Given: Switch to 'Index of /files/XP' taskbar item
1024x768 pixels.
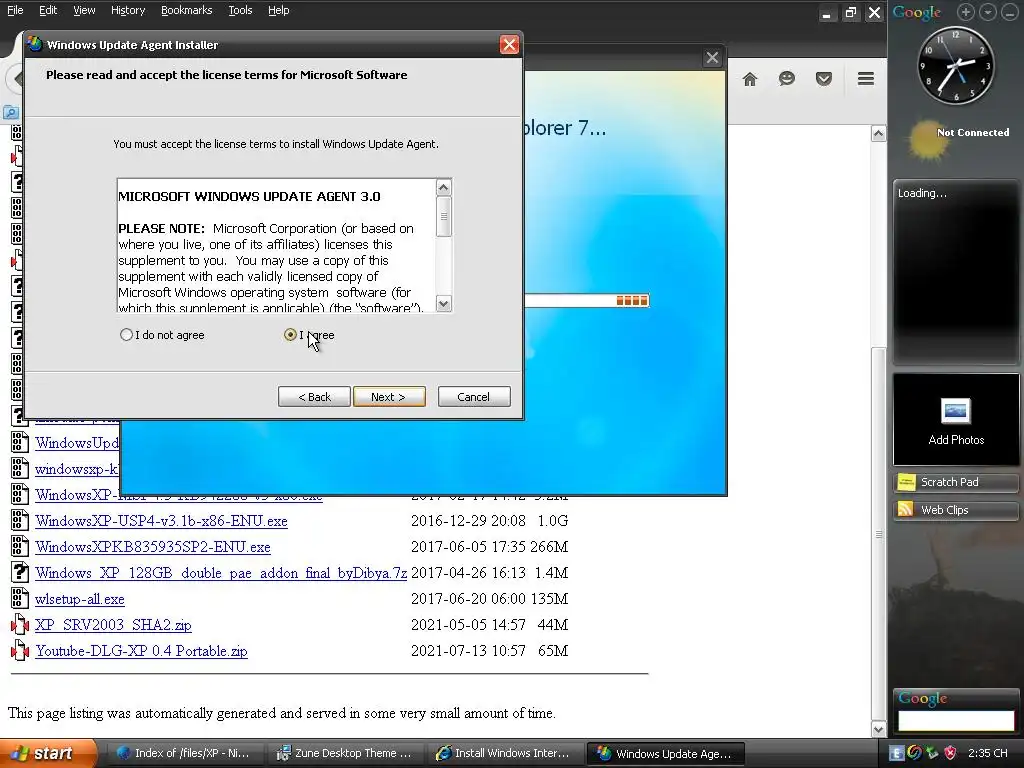Looking at the screenshot, I should [185, 753].
